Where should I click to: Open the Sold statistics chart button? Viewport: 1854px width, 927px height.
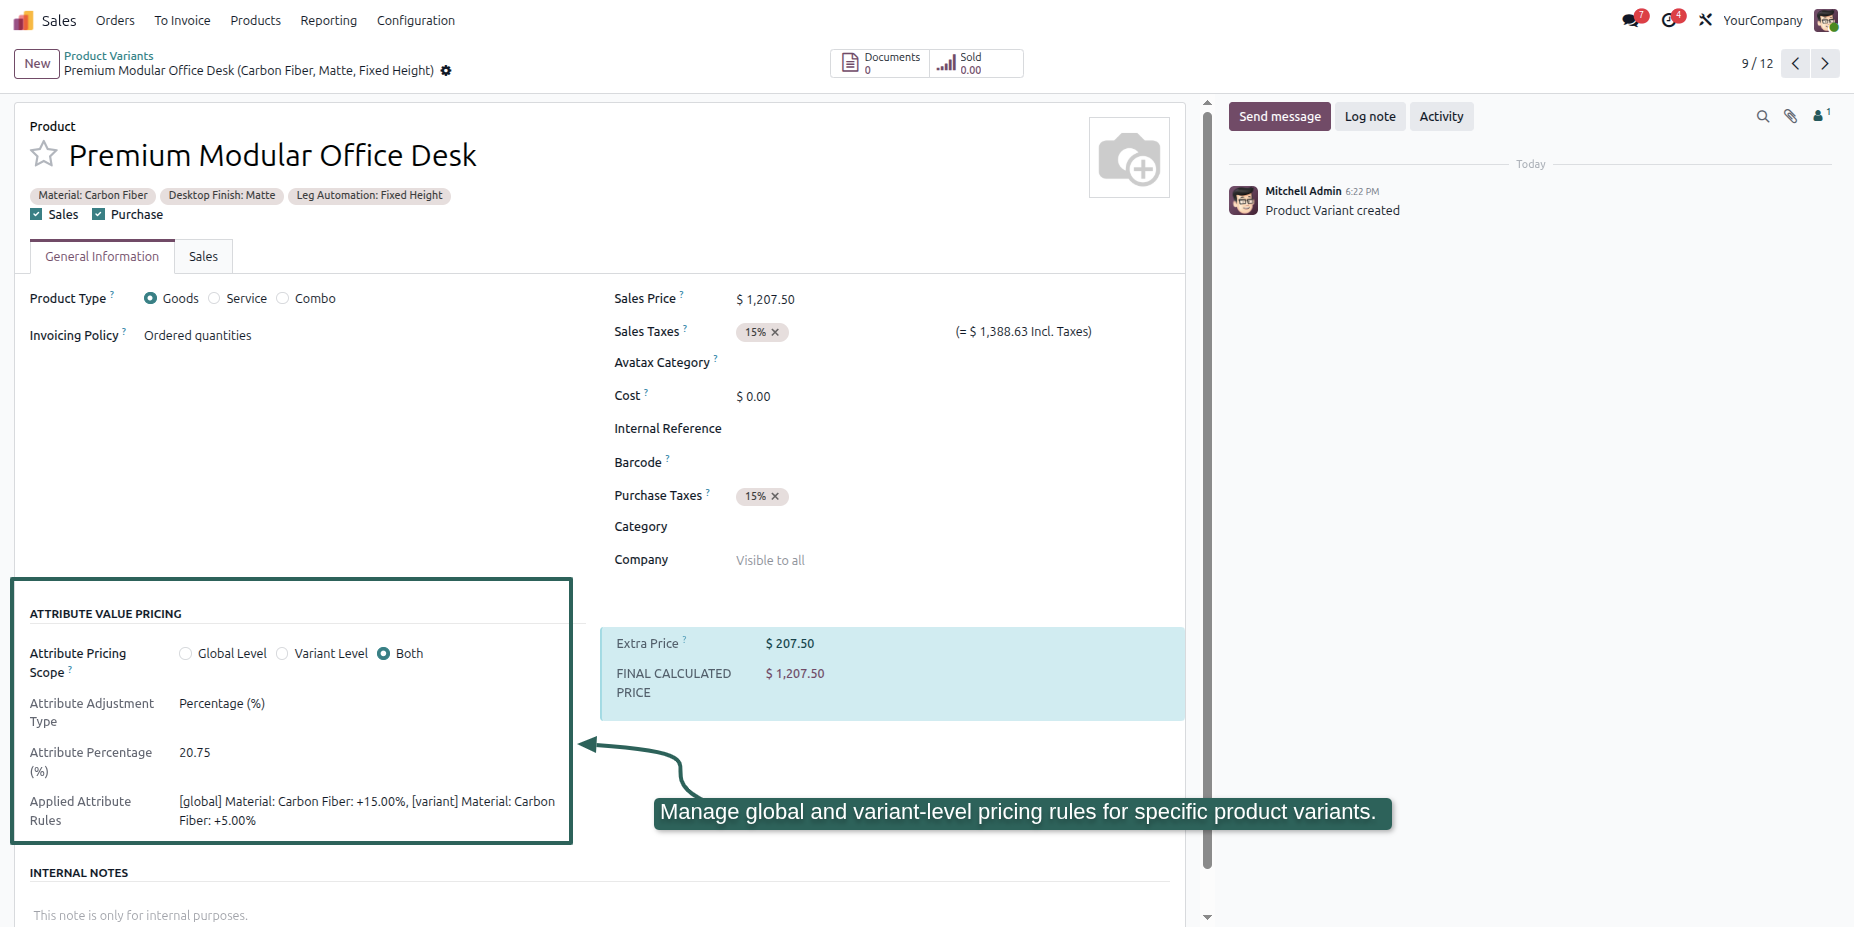tap(976, 63)
